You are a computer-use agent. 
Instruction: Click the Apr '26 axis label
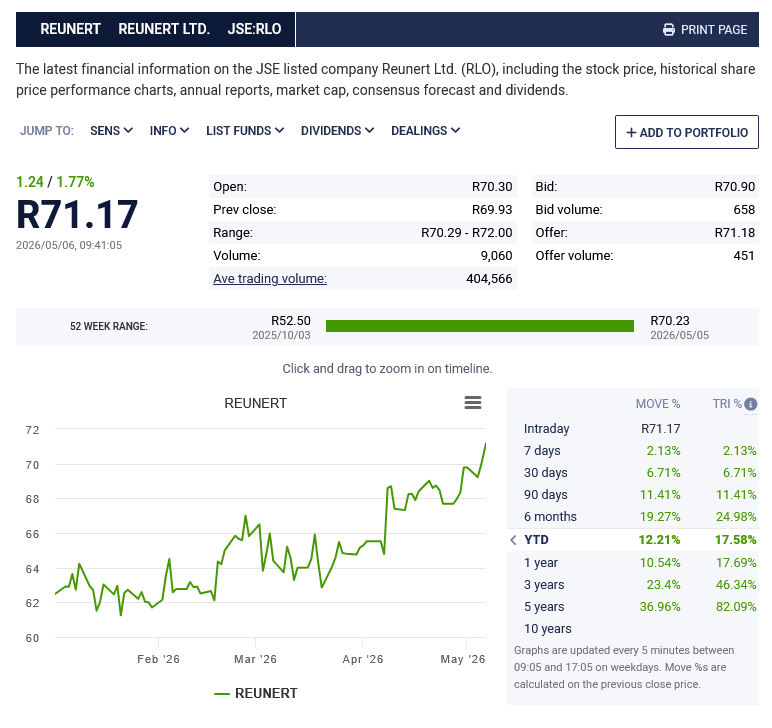point(362,660)
